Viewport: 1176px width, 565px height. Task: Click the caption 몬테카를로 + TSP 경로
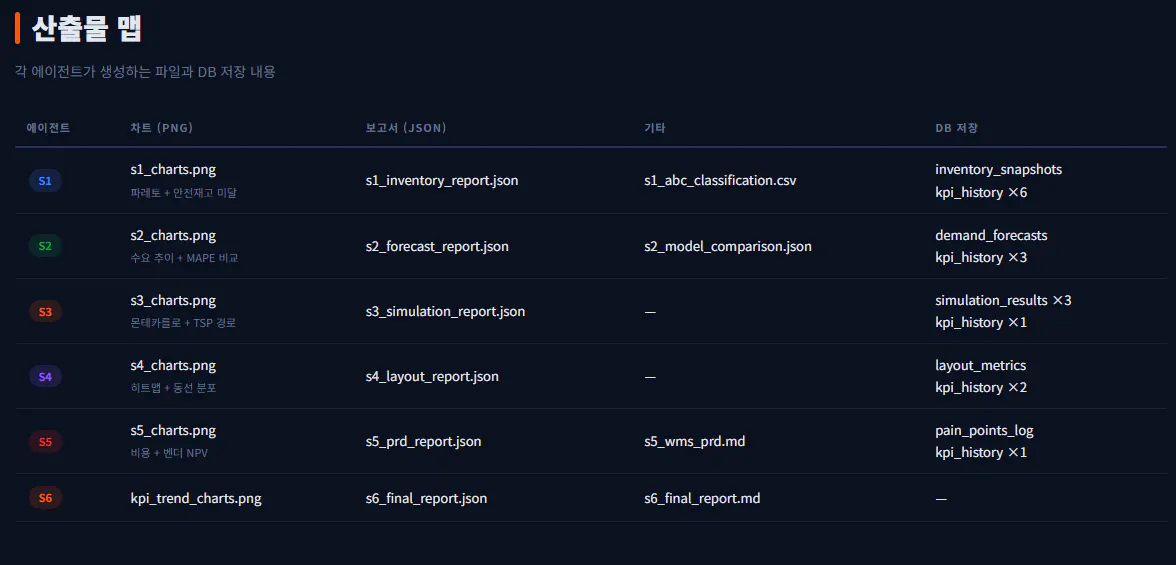tap(183, 323)
